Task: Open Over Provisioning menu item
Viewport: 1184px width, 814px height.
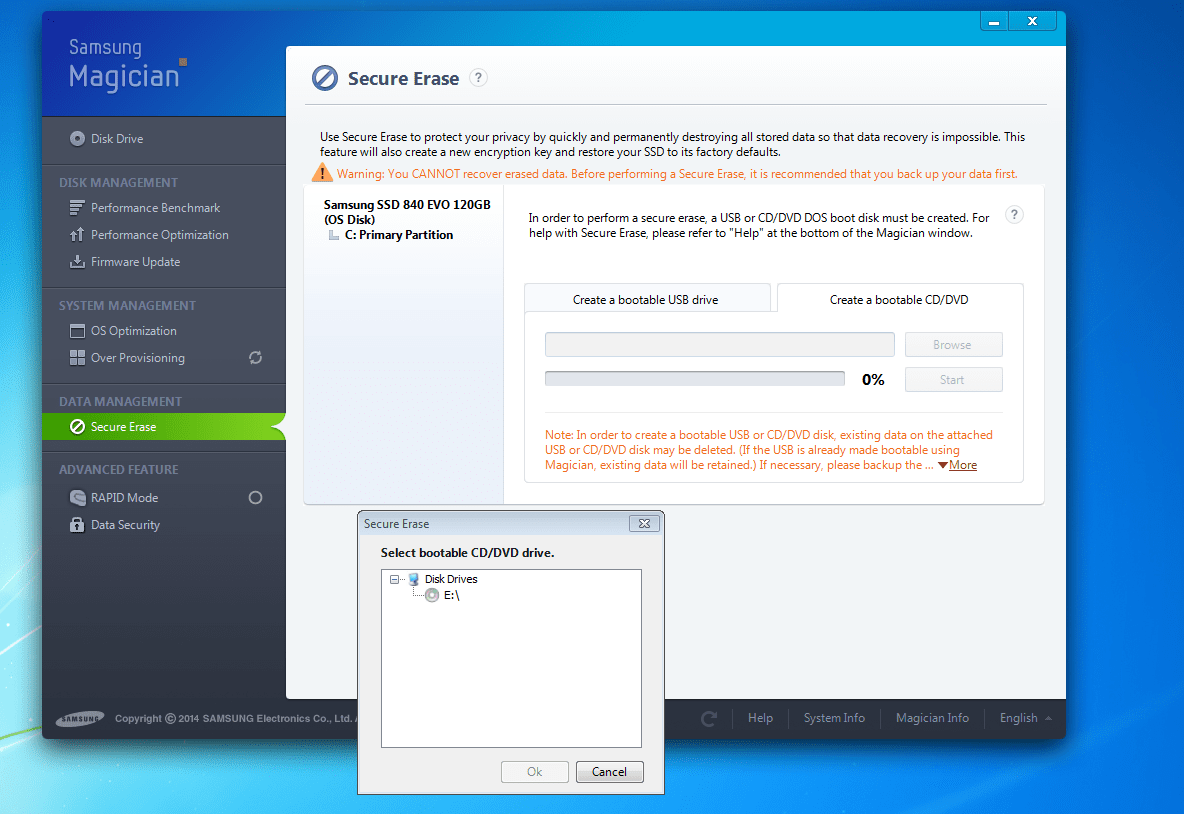Action: click(137, 358)
